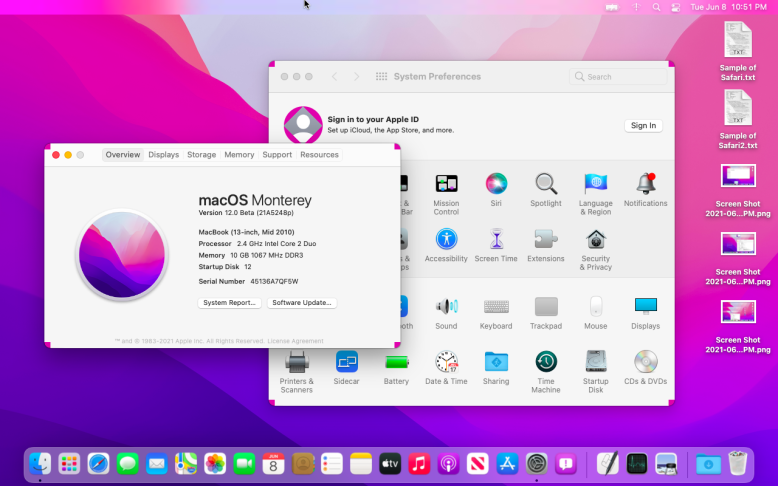This screenshot has width=778, height=486.
Task: Open the License Agreement link
Action: pos(295,341)
